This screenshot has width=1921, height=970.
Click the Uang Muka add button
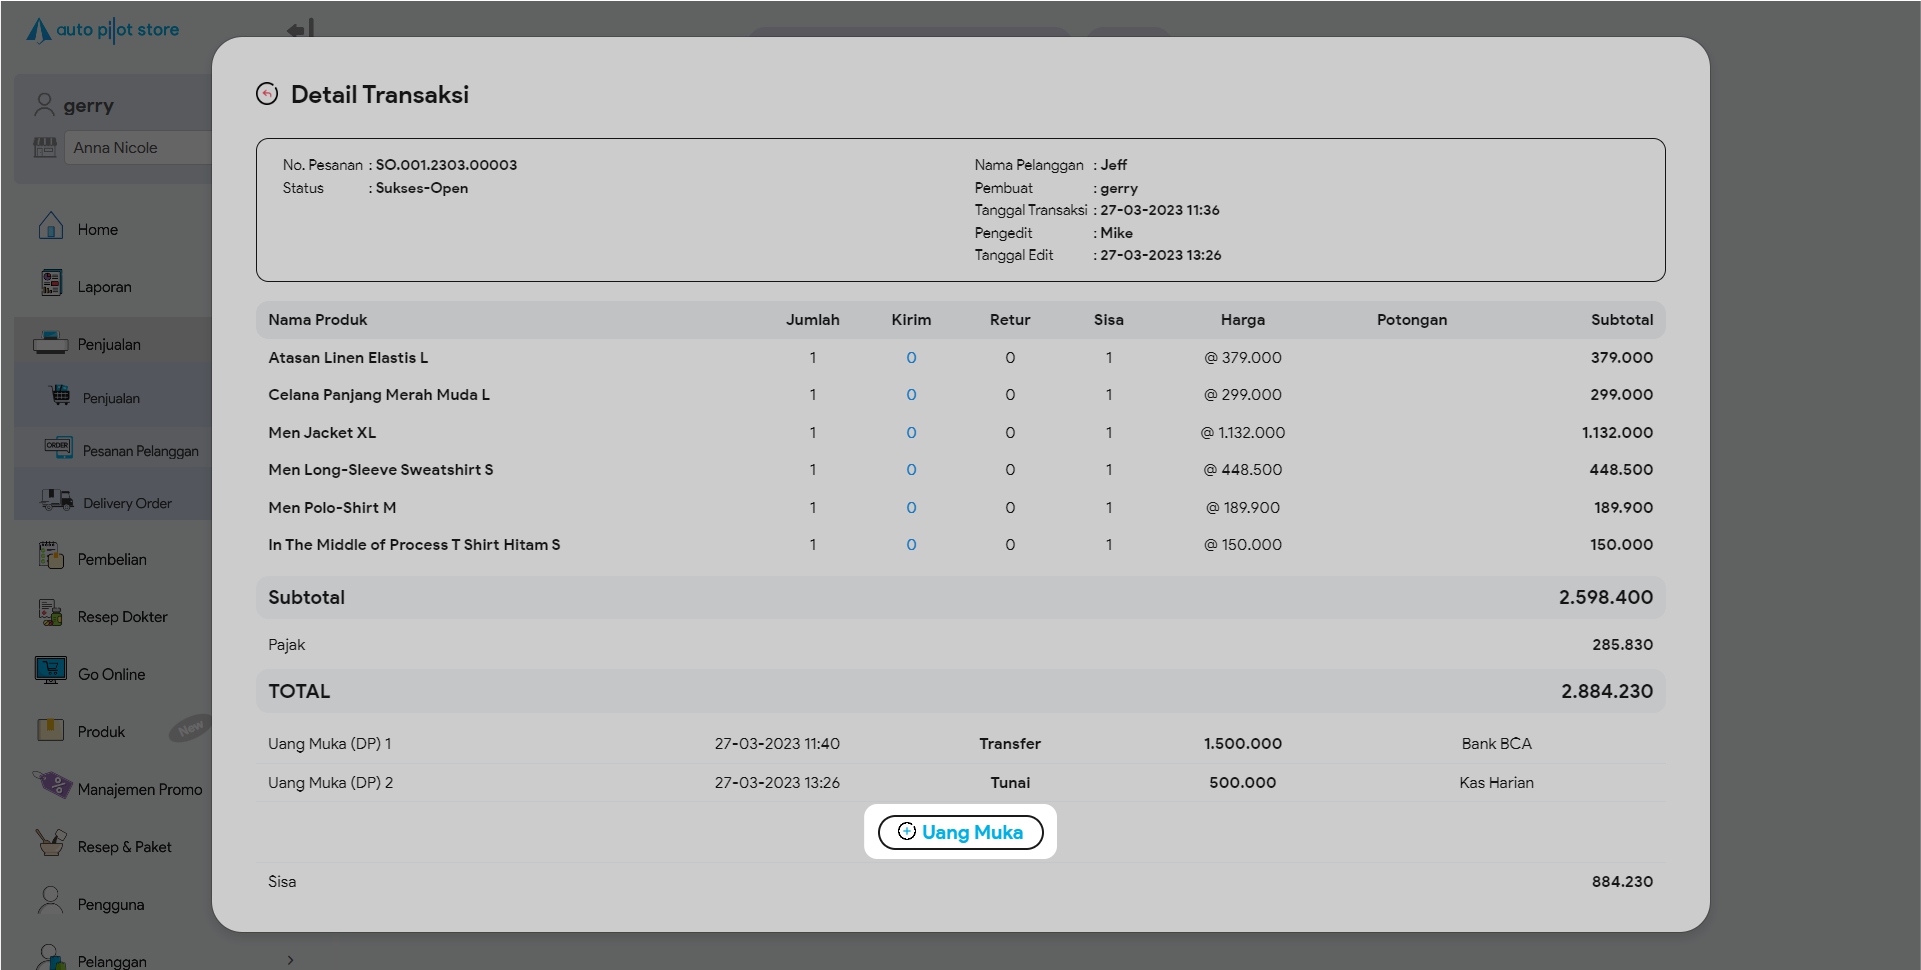(960, 832)
